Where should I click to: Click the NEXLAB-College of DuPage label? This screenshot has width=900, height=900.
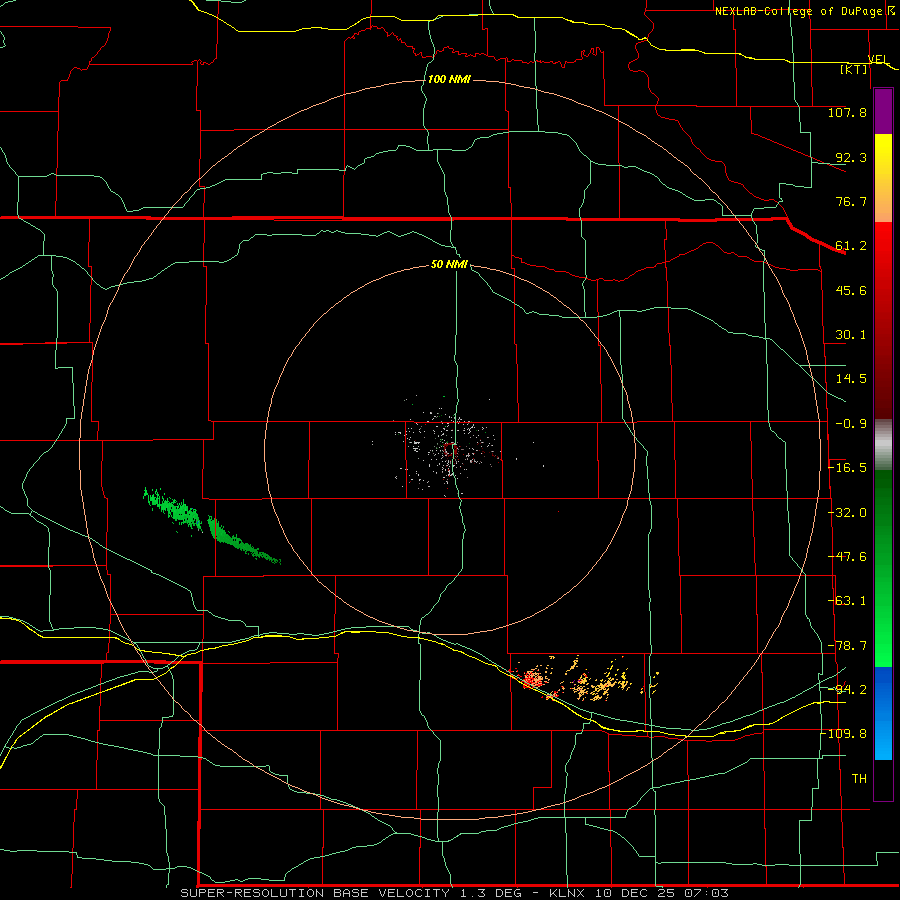(x=799, y=11)
